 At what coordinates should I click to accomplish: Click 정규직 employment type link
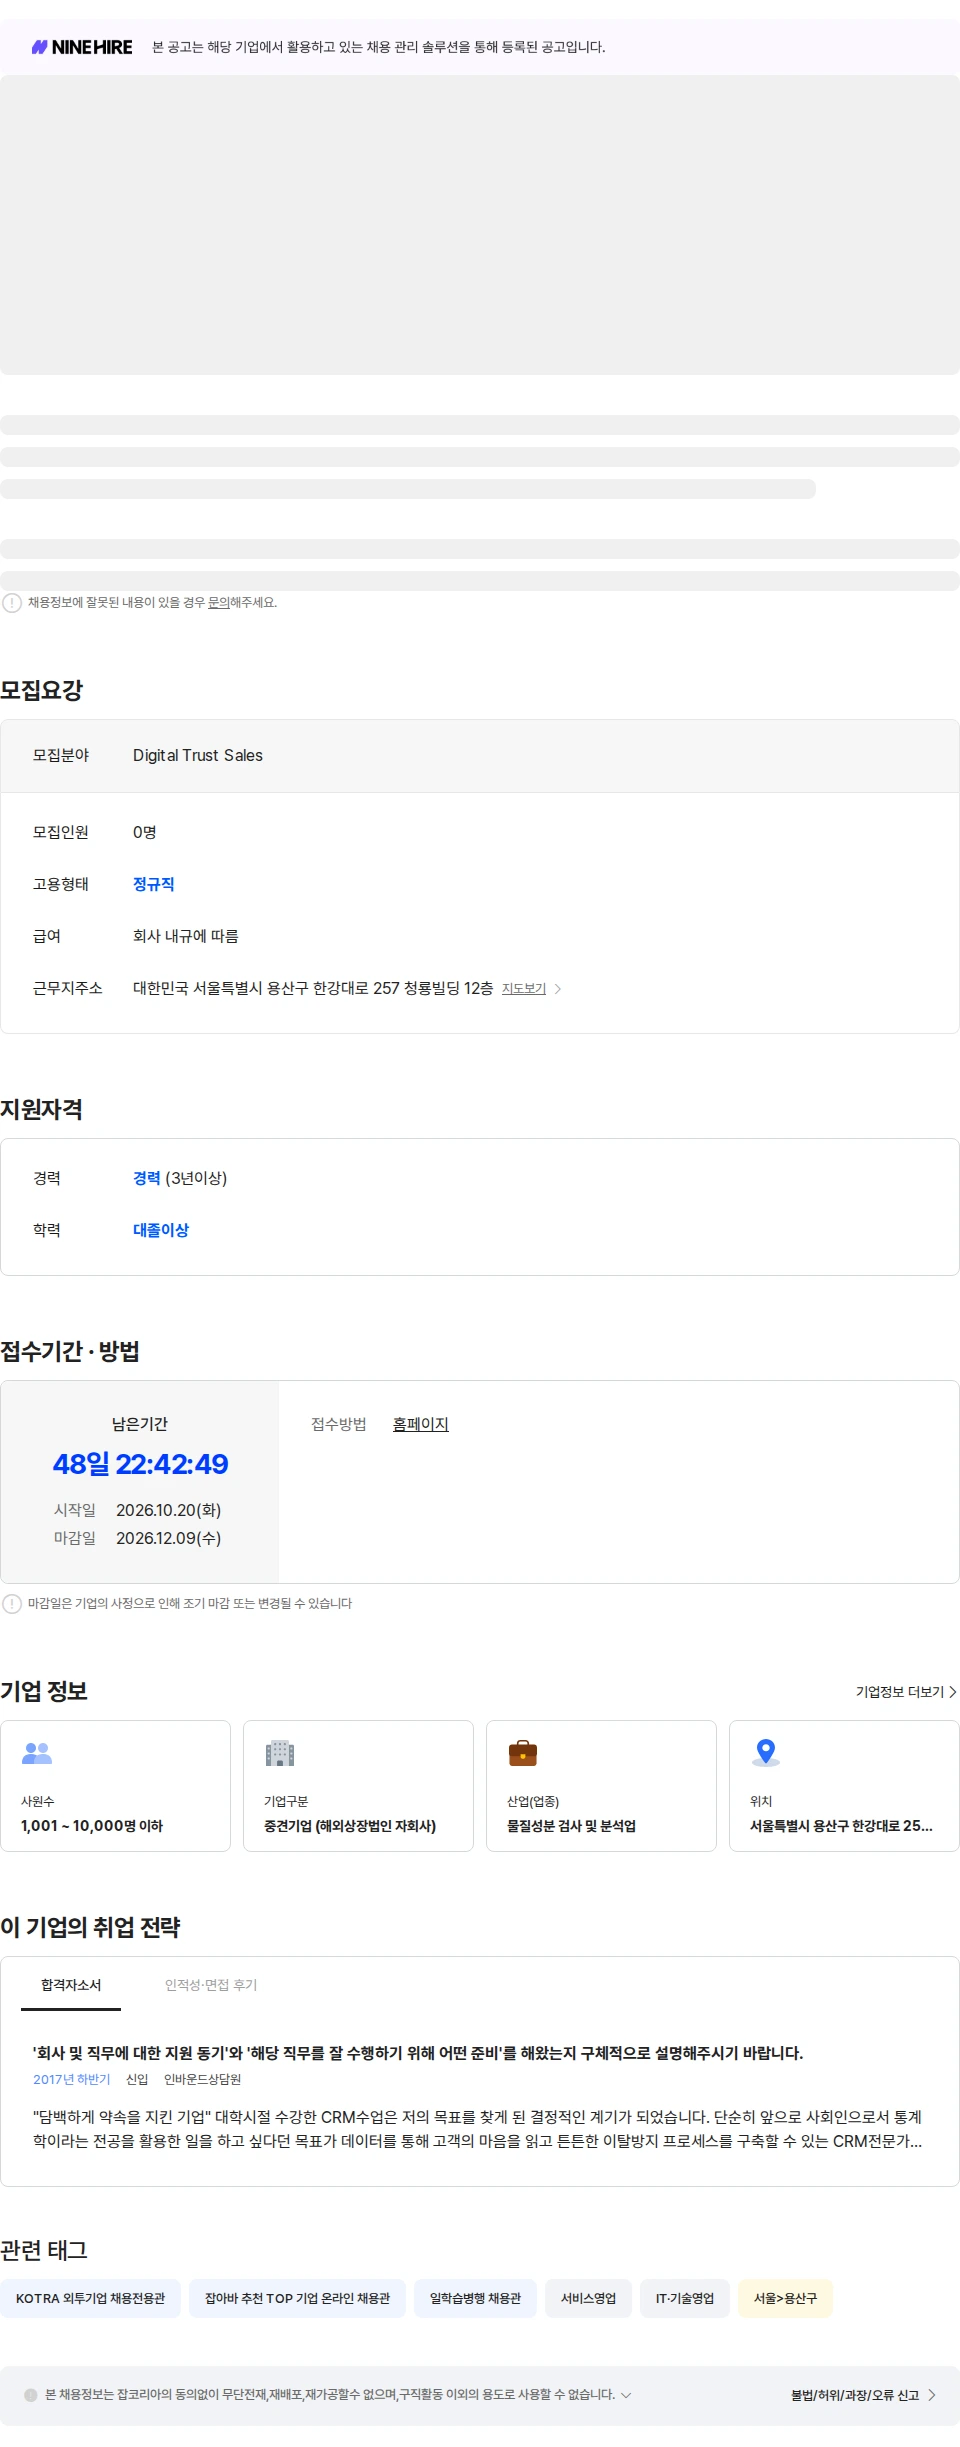(154, 884)
